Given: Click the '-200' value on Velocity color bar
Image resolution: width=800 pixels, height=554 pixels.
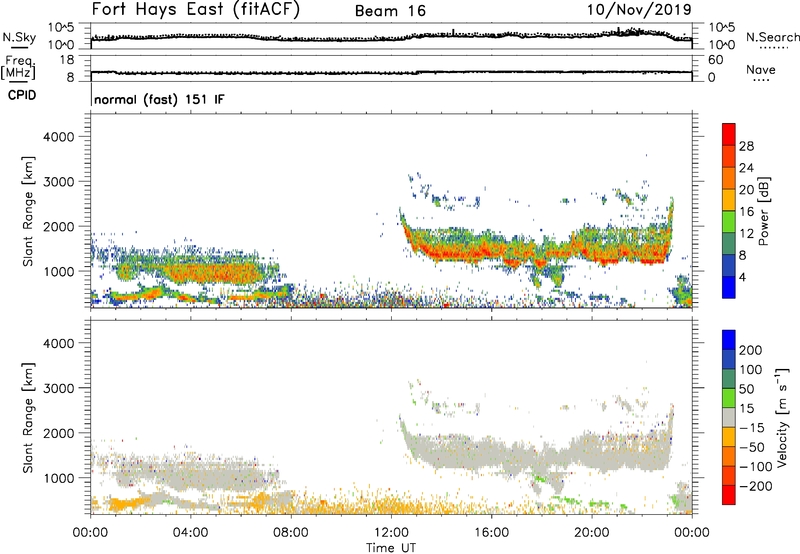Looking at the screenshot, I should (x=756, y=486).
